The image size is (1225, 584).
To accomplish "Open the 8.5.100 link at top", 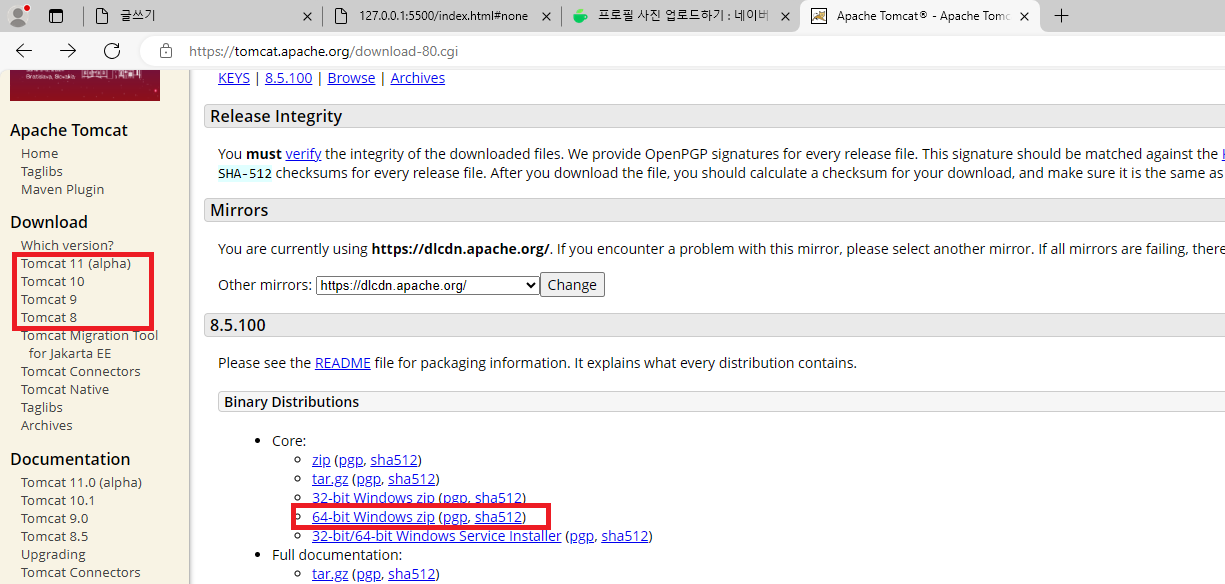I will click(x=289, y=78).
